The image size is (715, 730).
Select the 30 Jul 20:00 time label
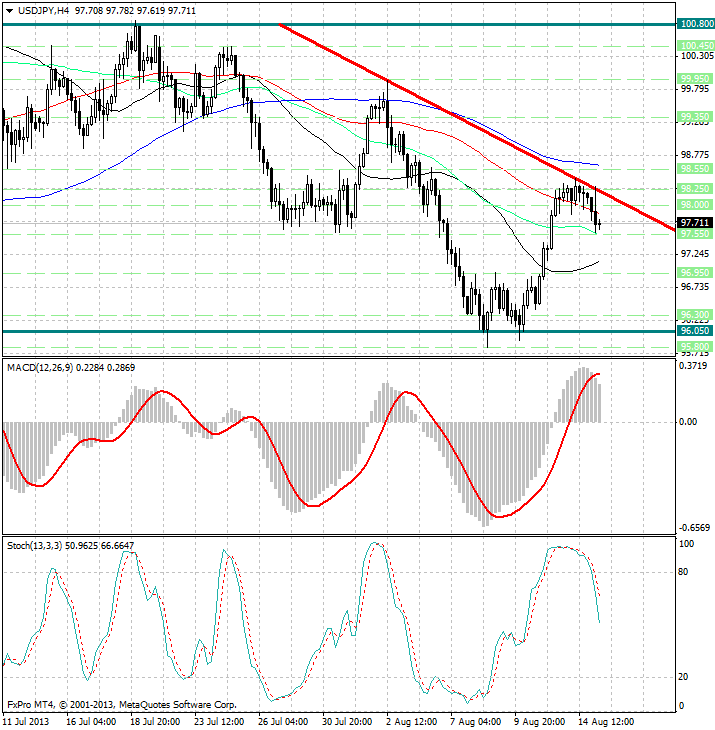click(347, 722)
